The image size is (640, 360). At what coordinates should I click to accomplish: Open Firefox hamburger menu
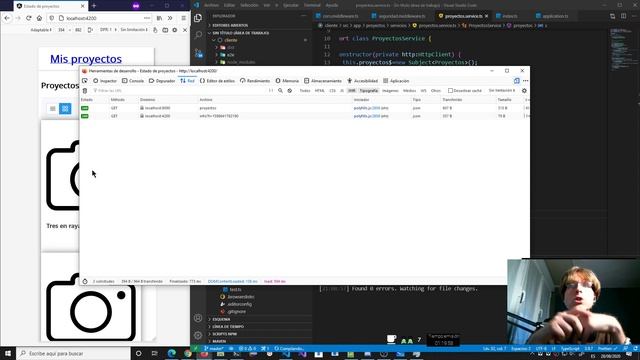(x=184, y=18)
